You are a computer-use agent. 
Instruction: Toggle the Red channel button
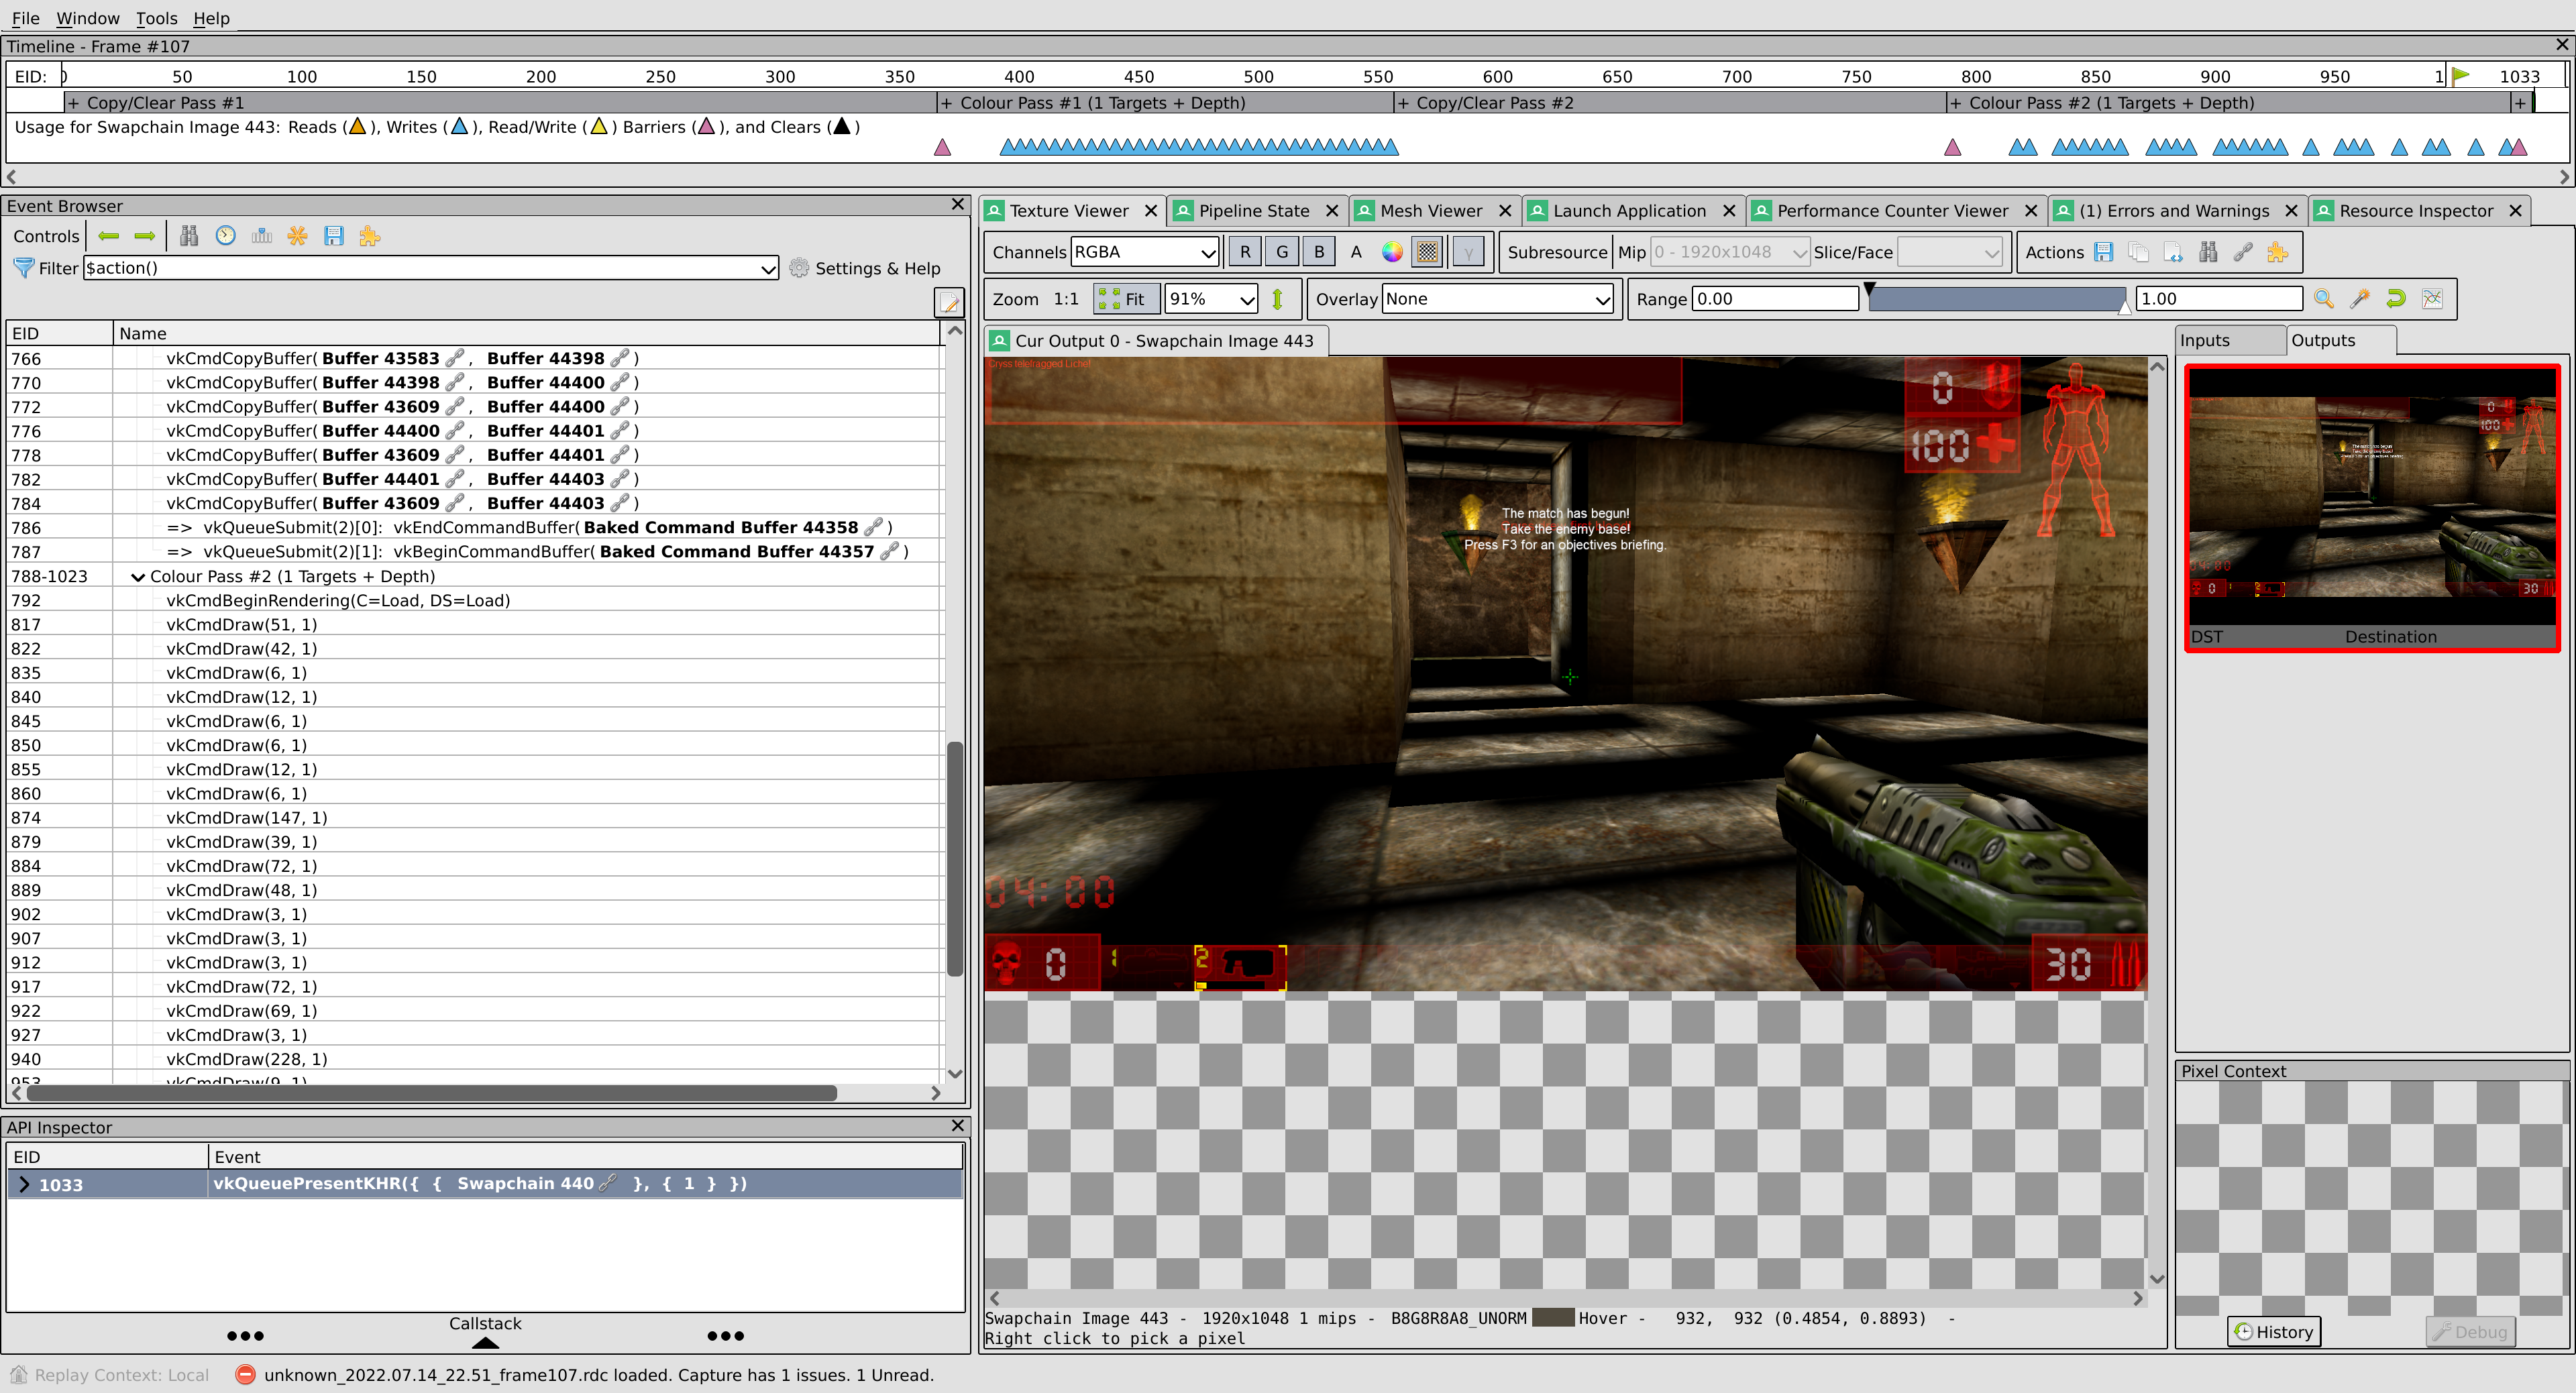pyautogui.click(x=1245, y=252)
